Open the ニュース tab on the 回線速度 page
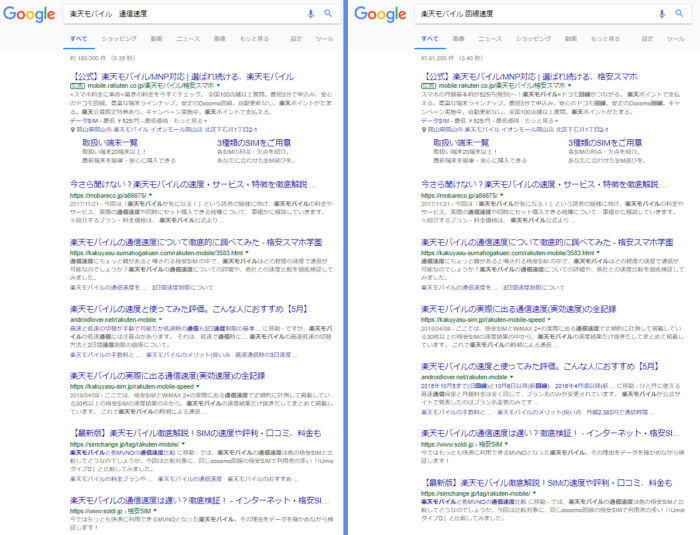The height and width of the screenshot is (535, 700). click(490, 39)
